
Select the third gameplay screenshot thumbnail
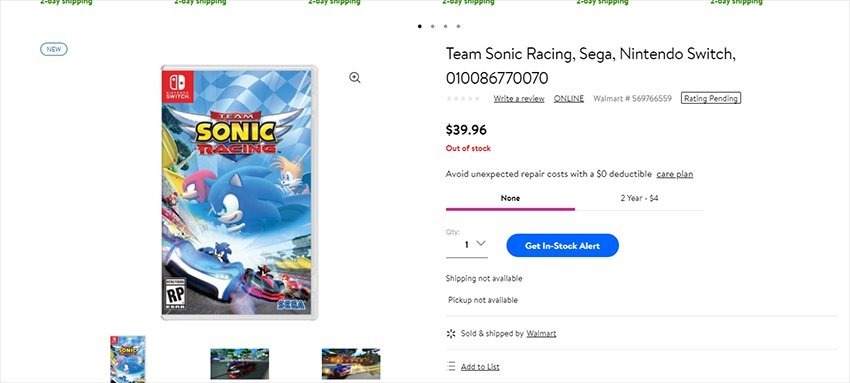point(351,363)
